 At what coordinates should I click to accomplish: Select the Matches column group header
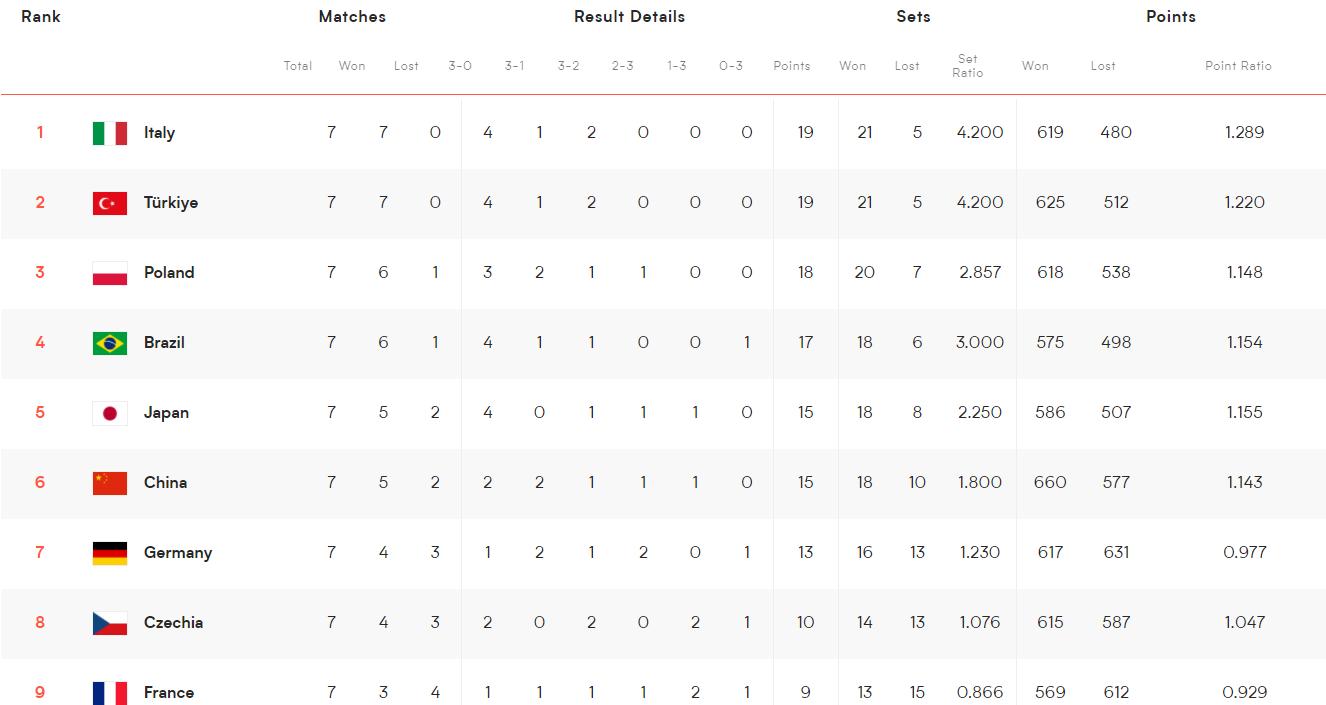point(352,16)
